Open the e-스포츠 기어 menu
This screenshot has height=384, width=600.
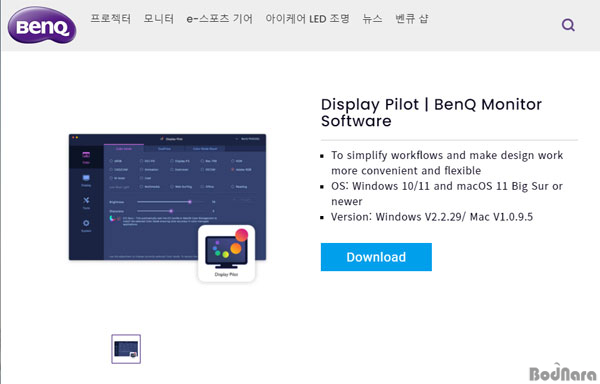click(x=220, y=18)
